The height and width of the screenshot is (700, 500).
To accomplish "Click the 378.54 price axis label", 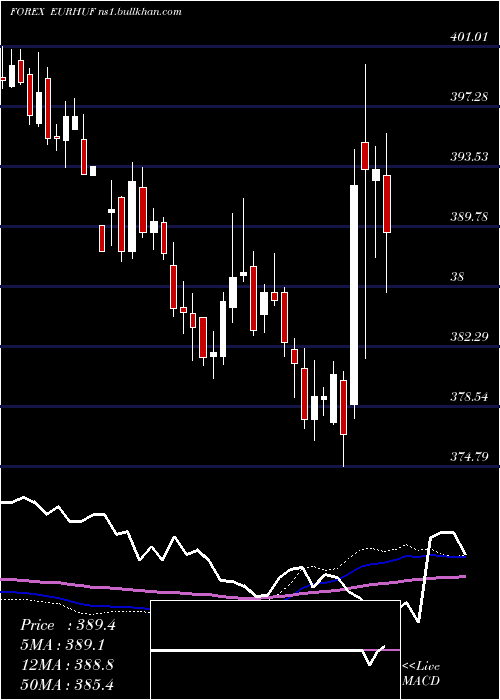I will click(469, 397).
